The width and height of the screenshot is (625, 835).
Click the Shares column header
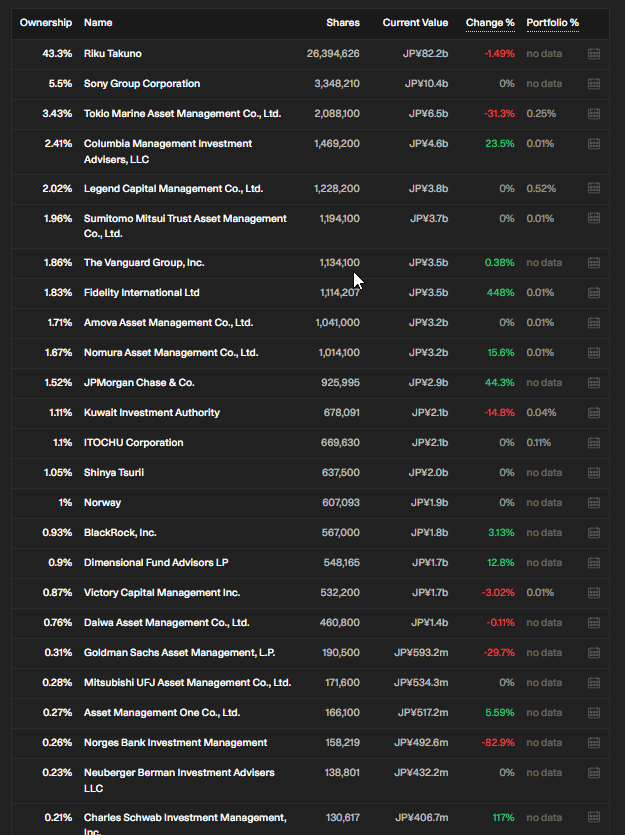coord(343,23)
